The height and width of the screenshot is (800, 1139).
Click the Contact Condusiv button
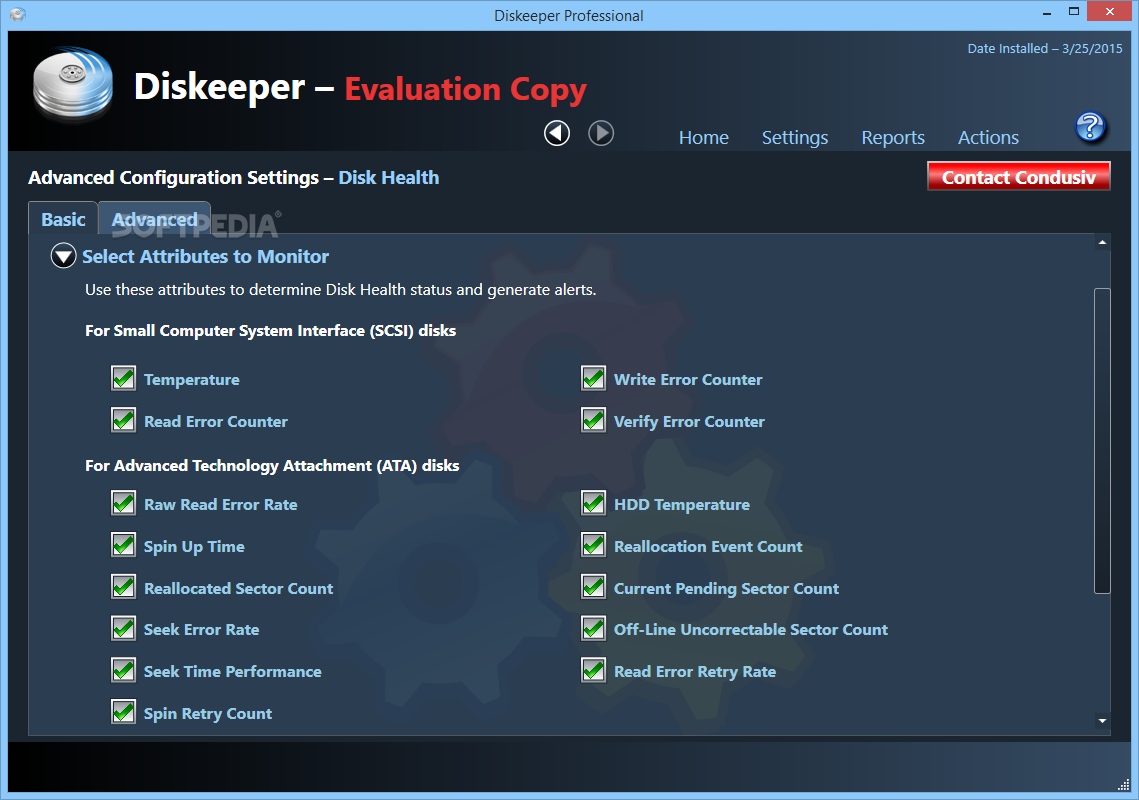point(1018,177)
